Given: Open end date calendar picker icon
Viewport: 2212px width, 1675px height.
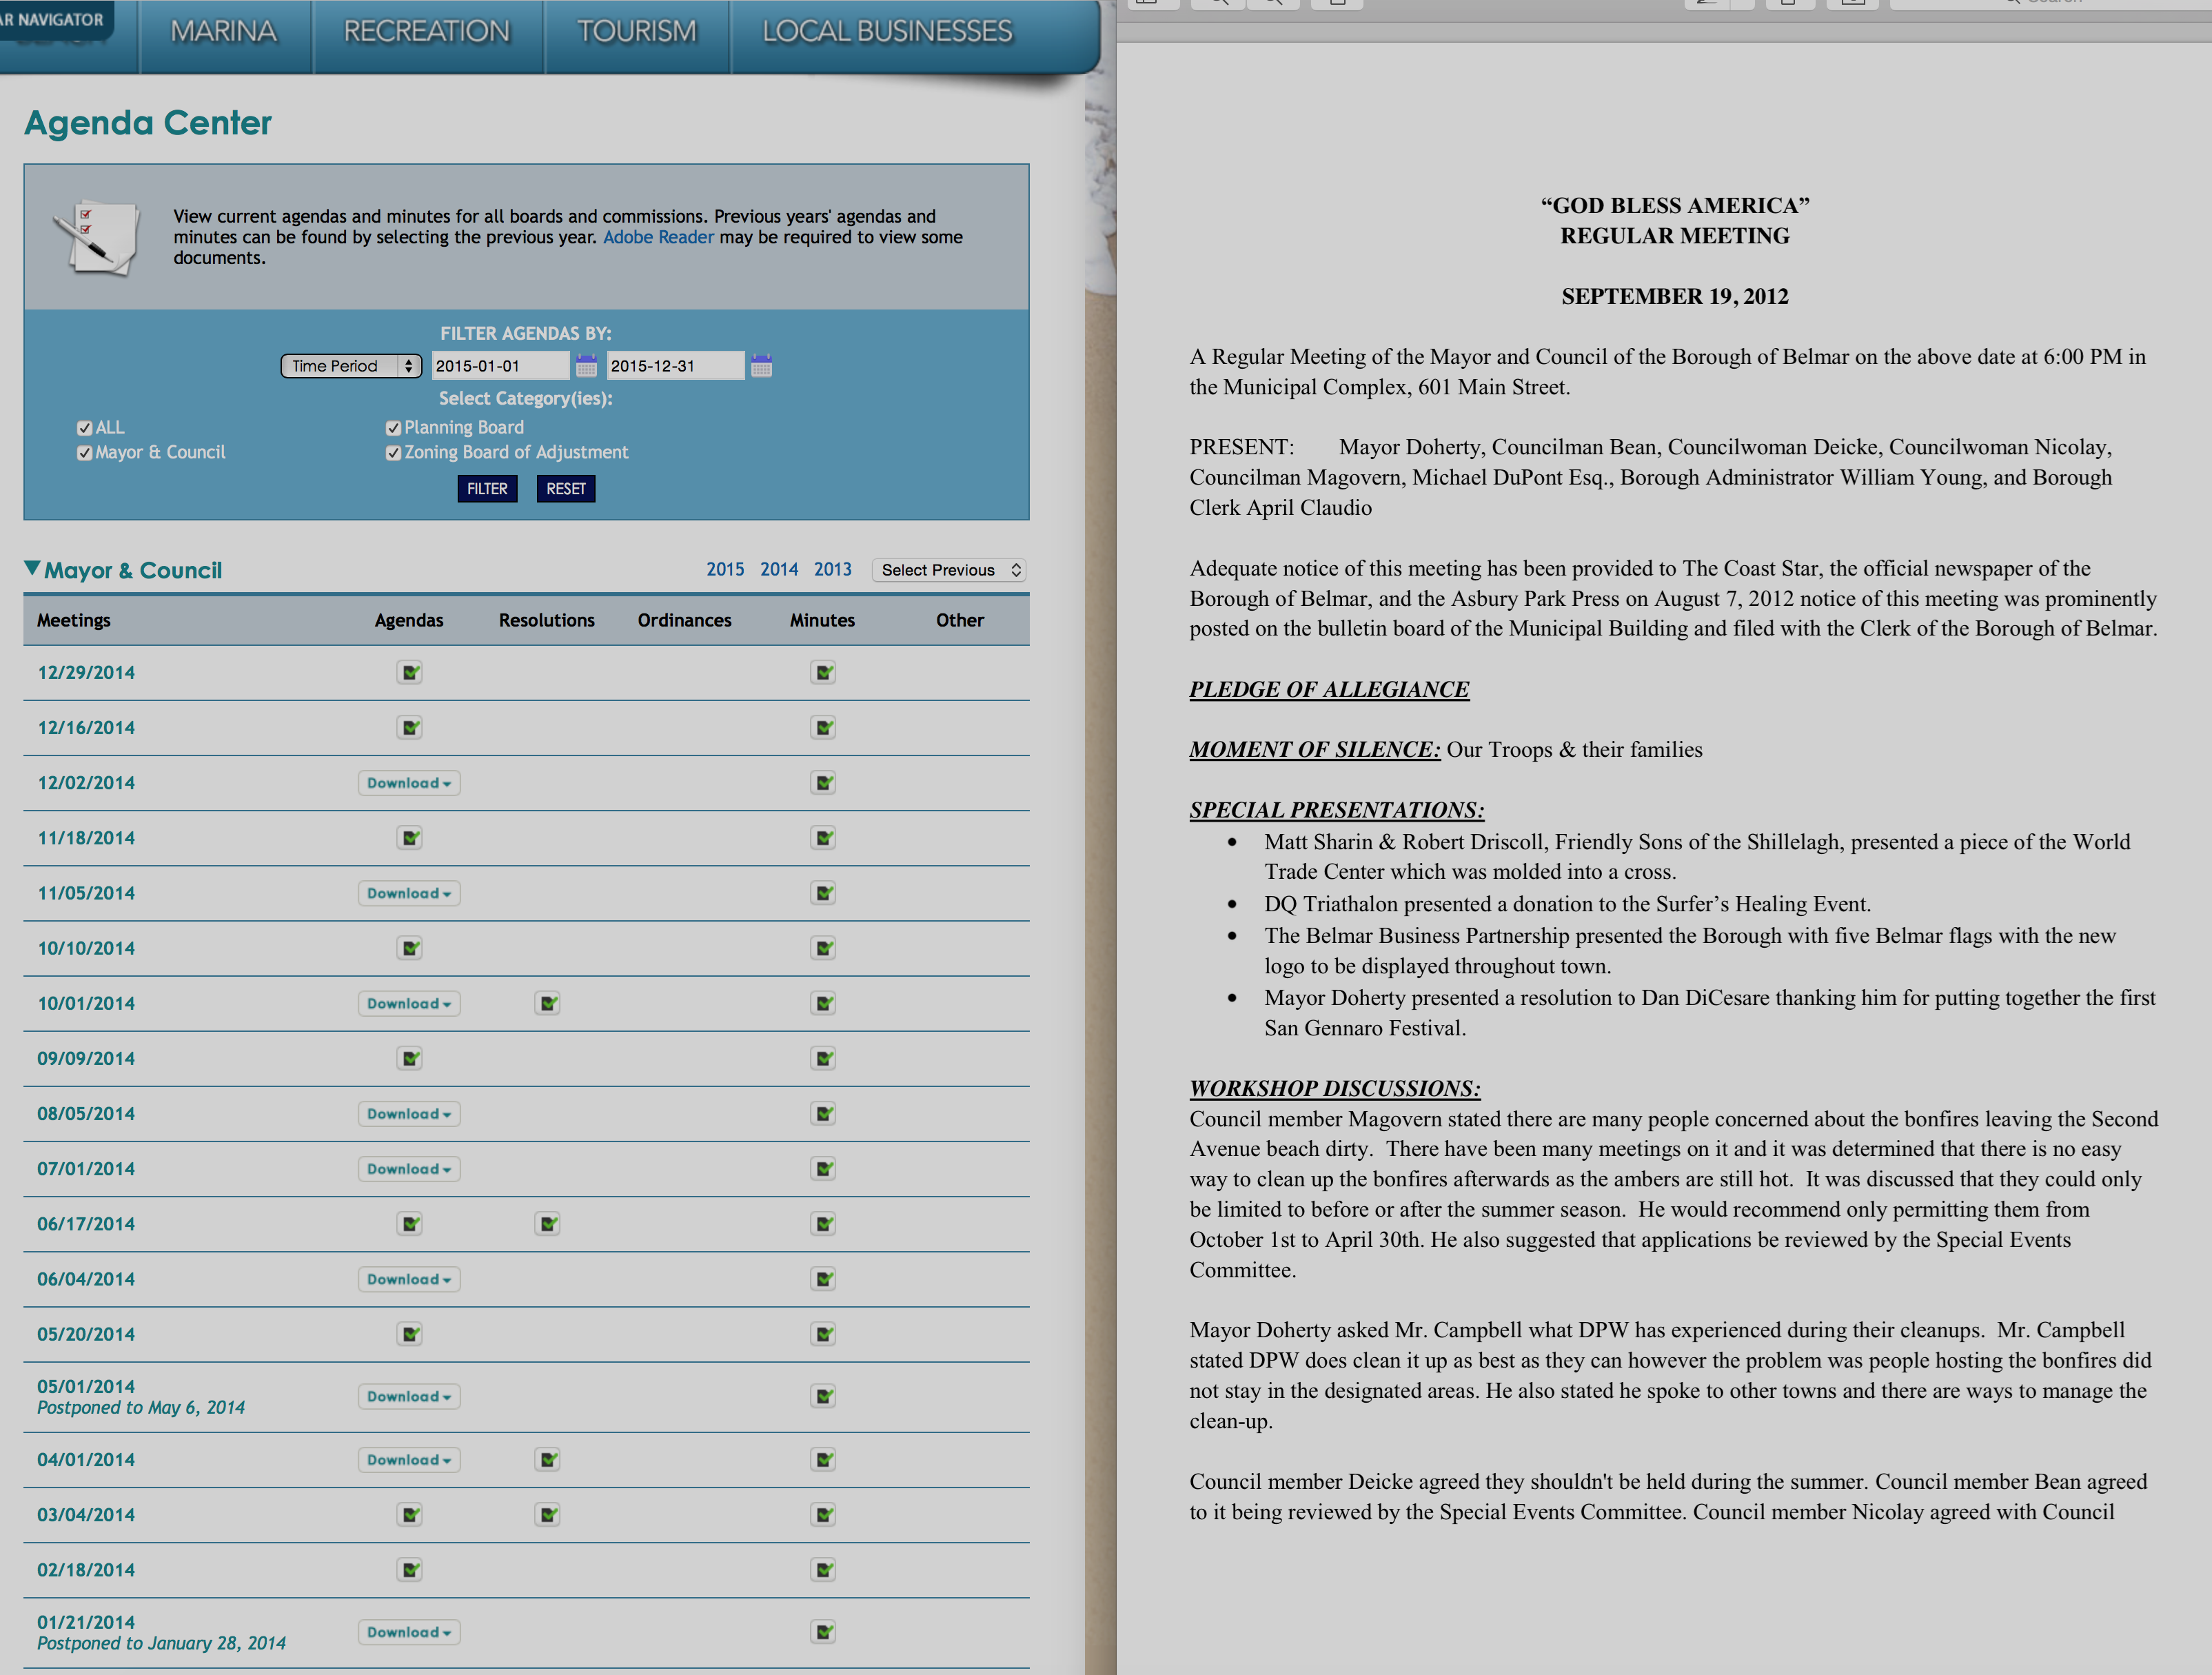Looking at the screenshot, I should point(761,365).
